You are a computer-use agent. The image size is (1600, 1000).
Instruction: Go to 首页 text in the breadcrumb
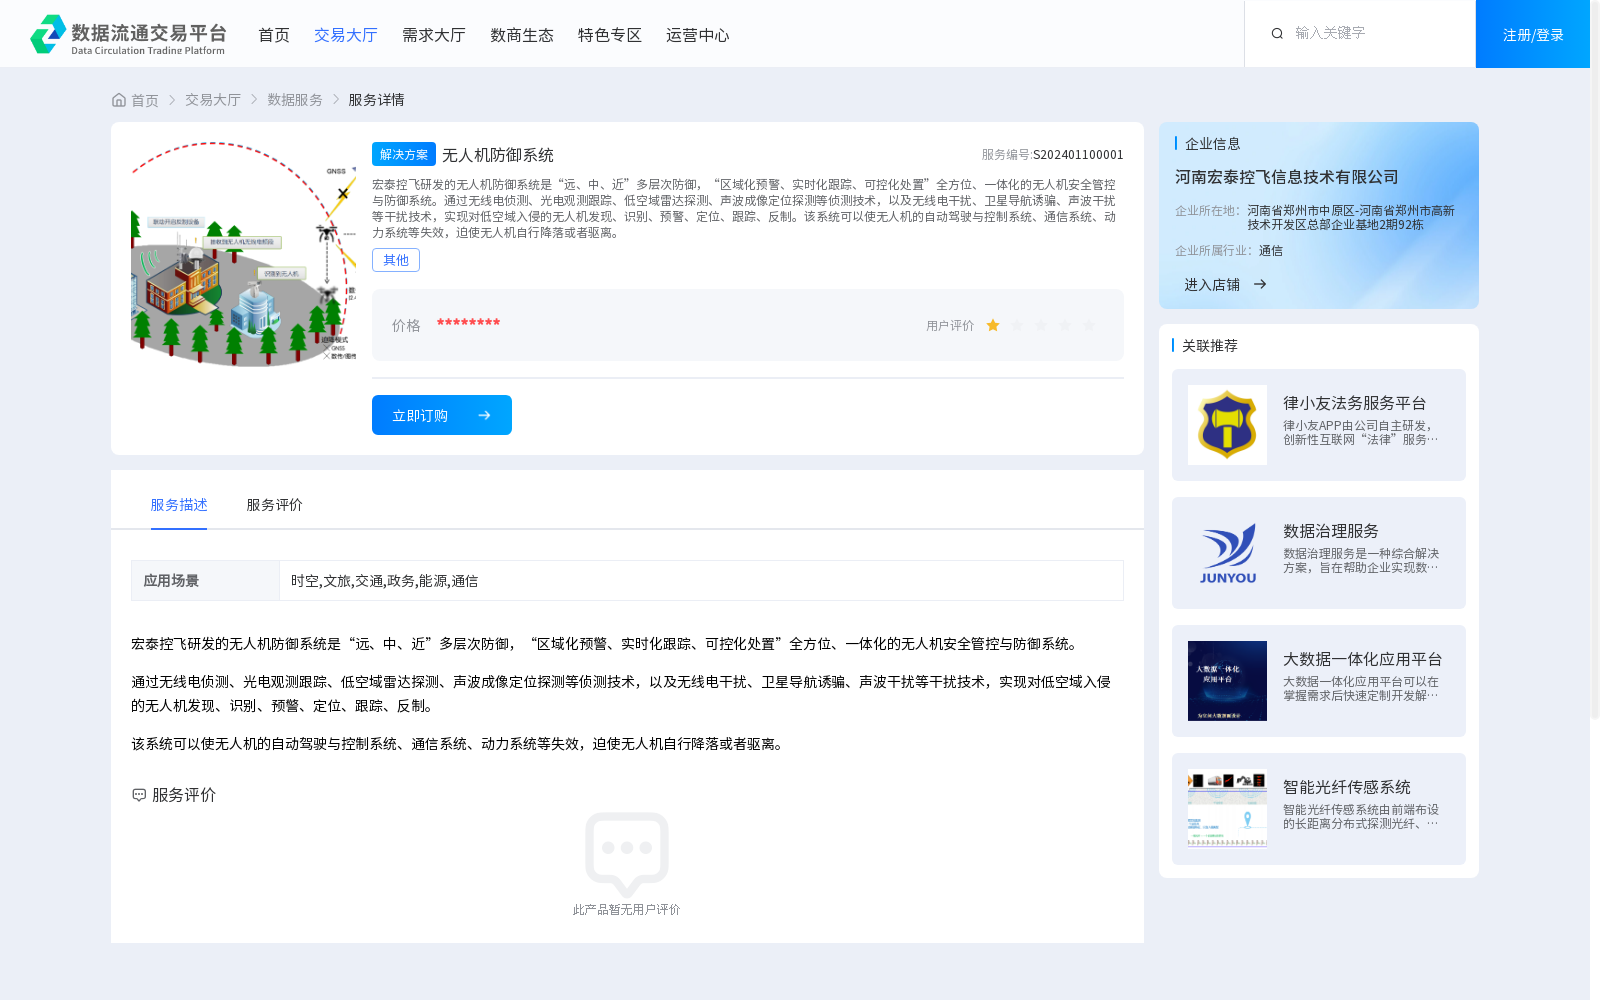[x=145, y=100]
